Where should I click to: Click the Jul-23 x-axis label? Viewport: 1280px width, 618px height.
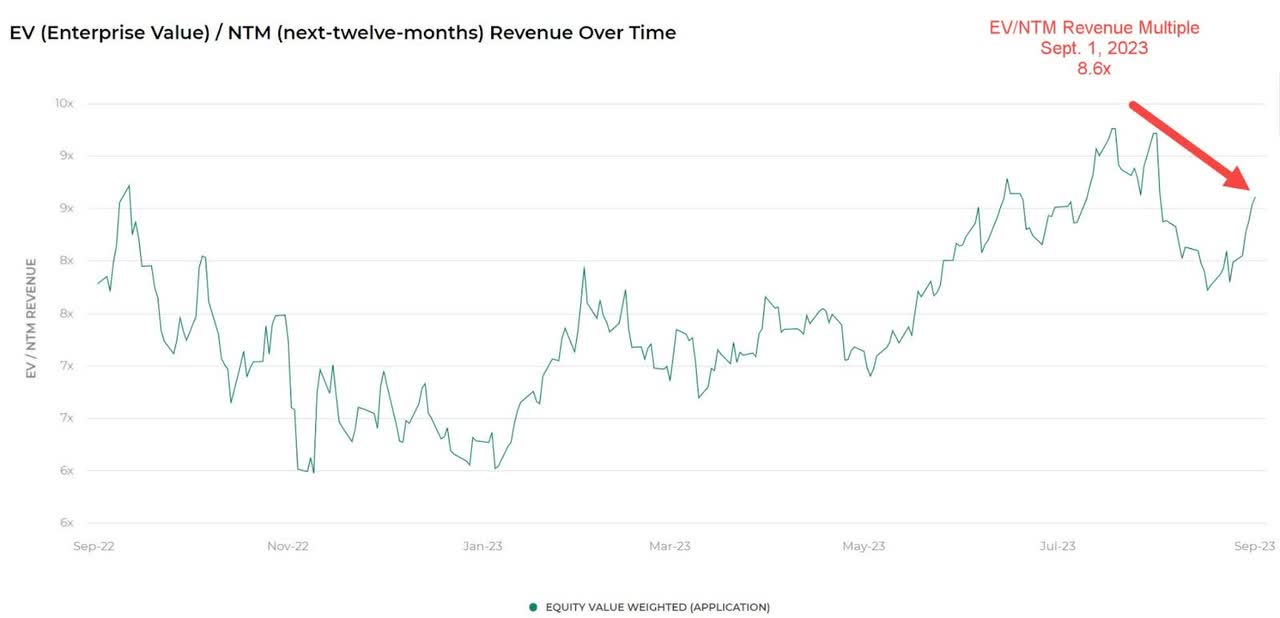(x=1058, y=546)
